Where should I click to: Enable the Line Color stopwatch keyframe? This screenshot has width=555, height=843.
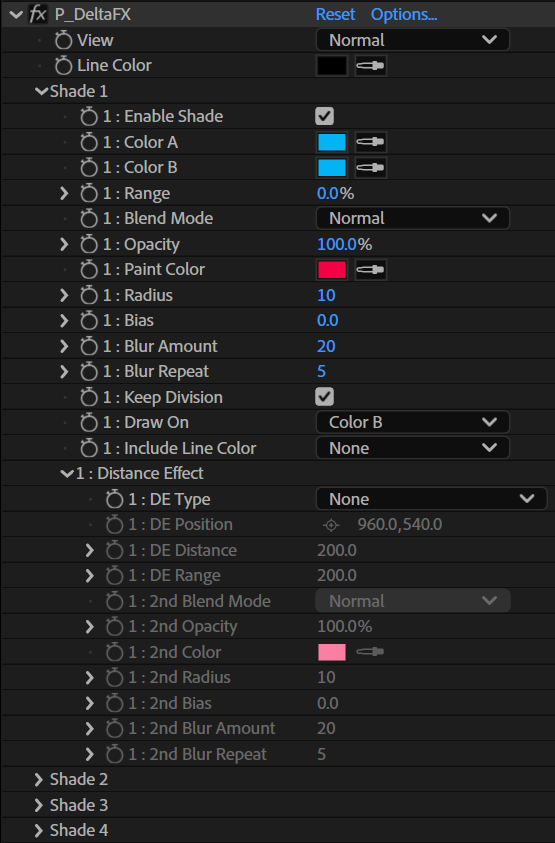tap(63, 66)
